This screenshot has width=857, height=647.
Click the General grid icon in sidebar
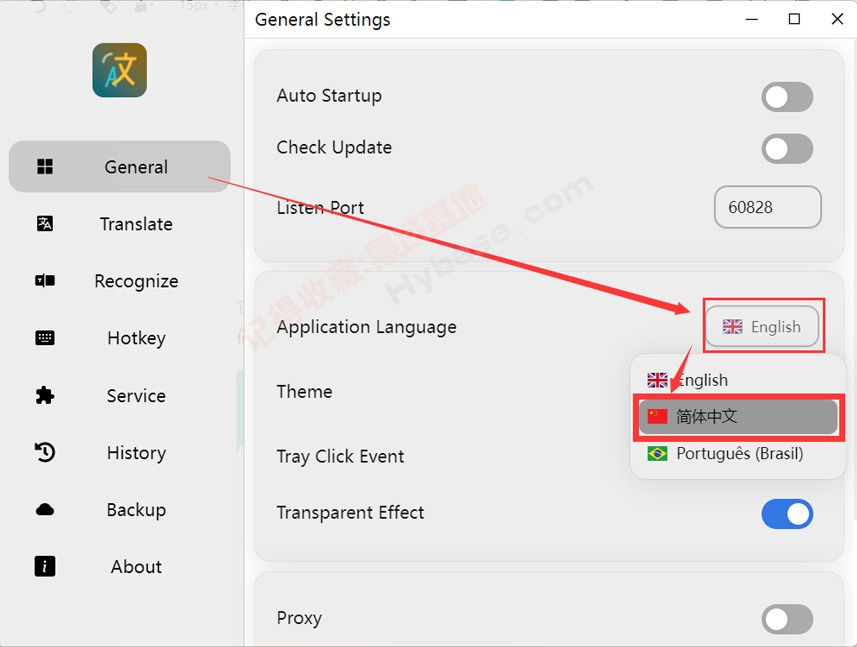pyautogui.click(x=45, y=166)
